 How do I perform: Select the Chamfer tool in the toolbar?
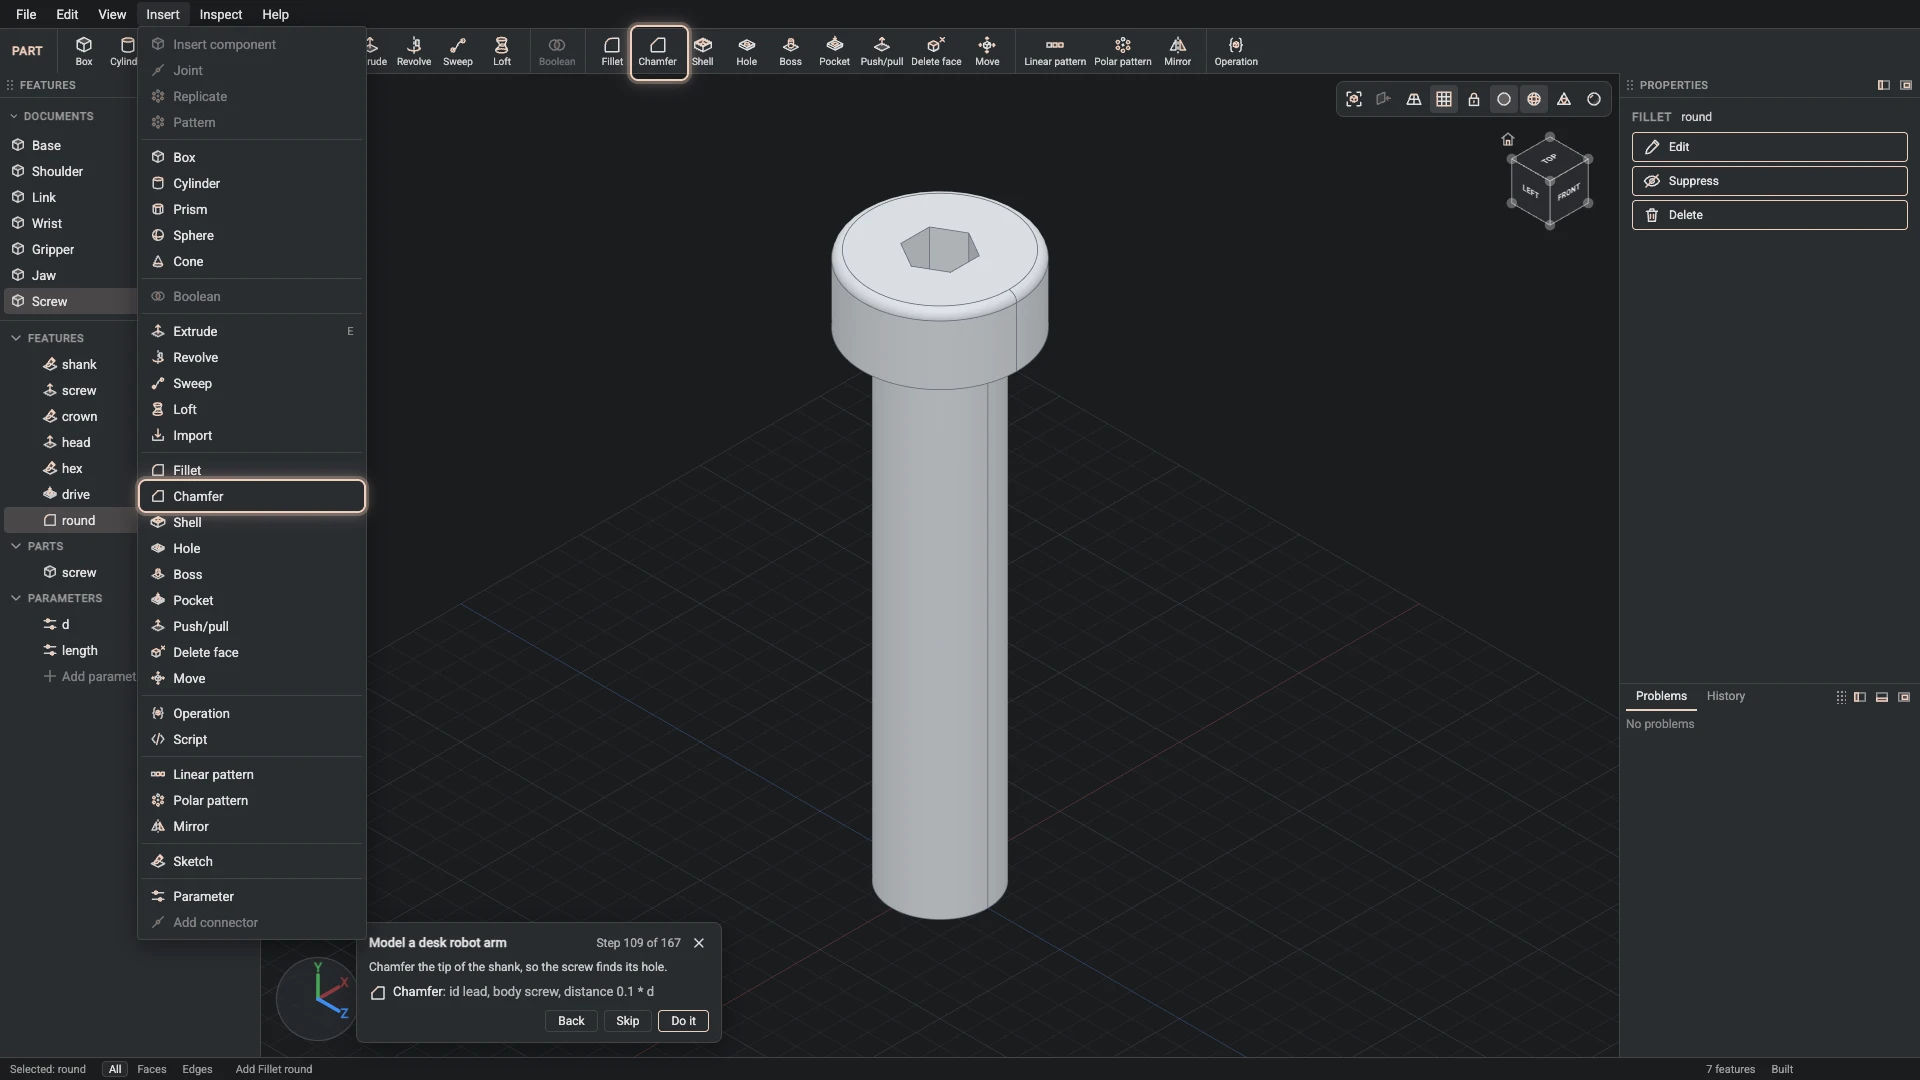click(658, 52)
